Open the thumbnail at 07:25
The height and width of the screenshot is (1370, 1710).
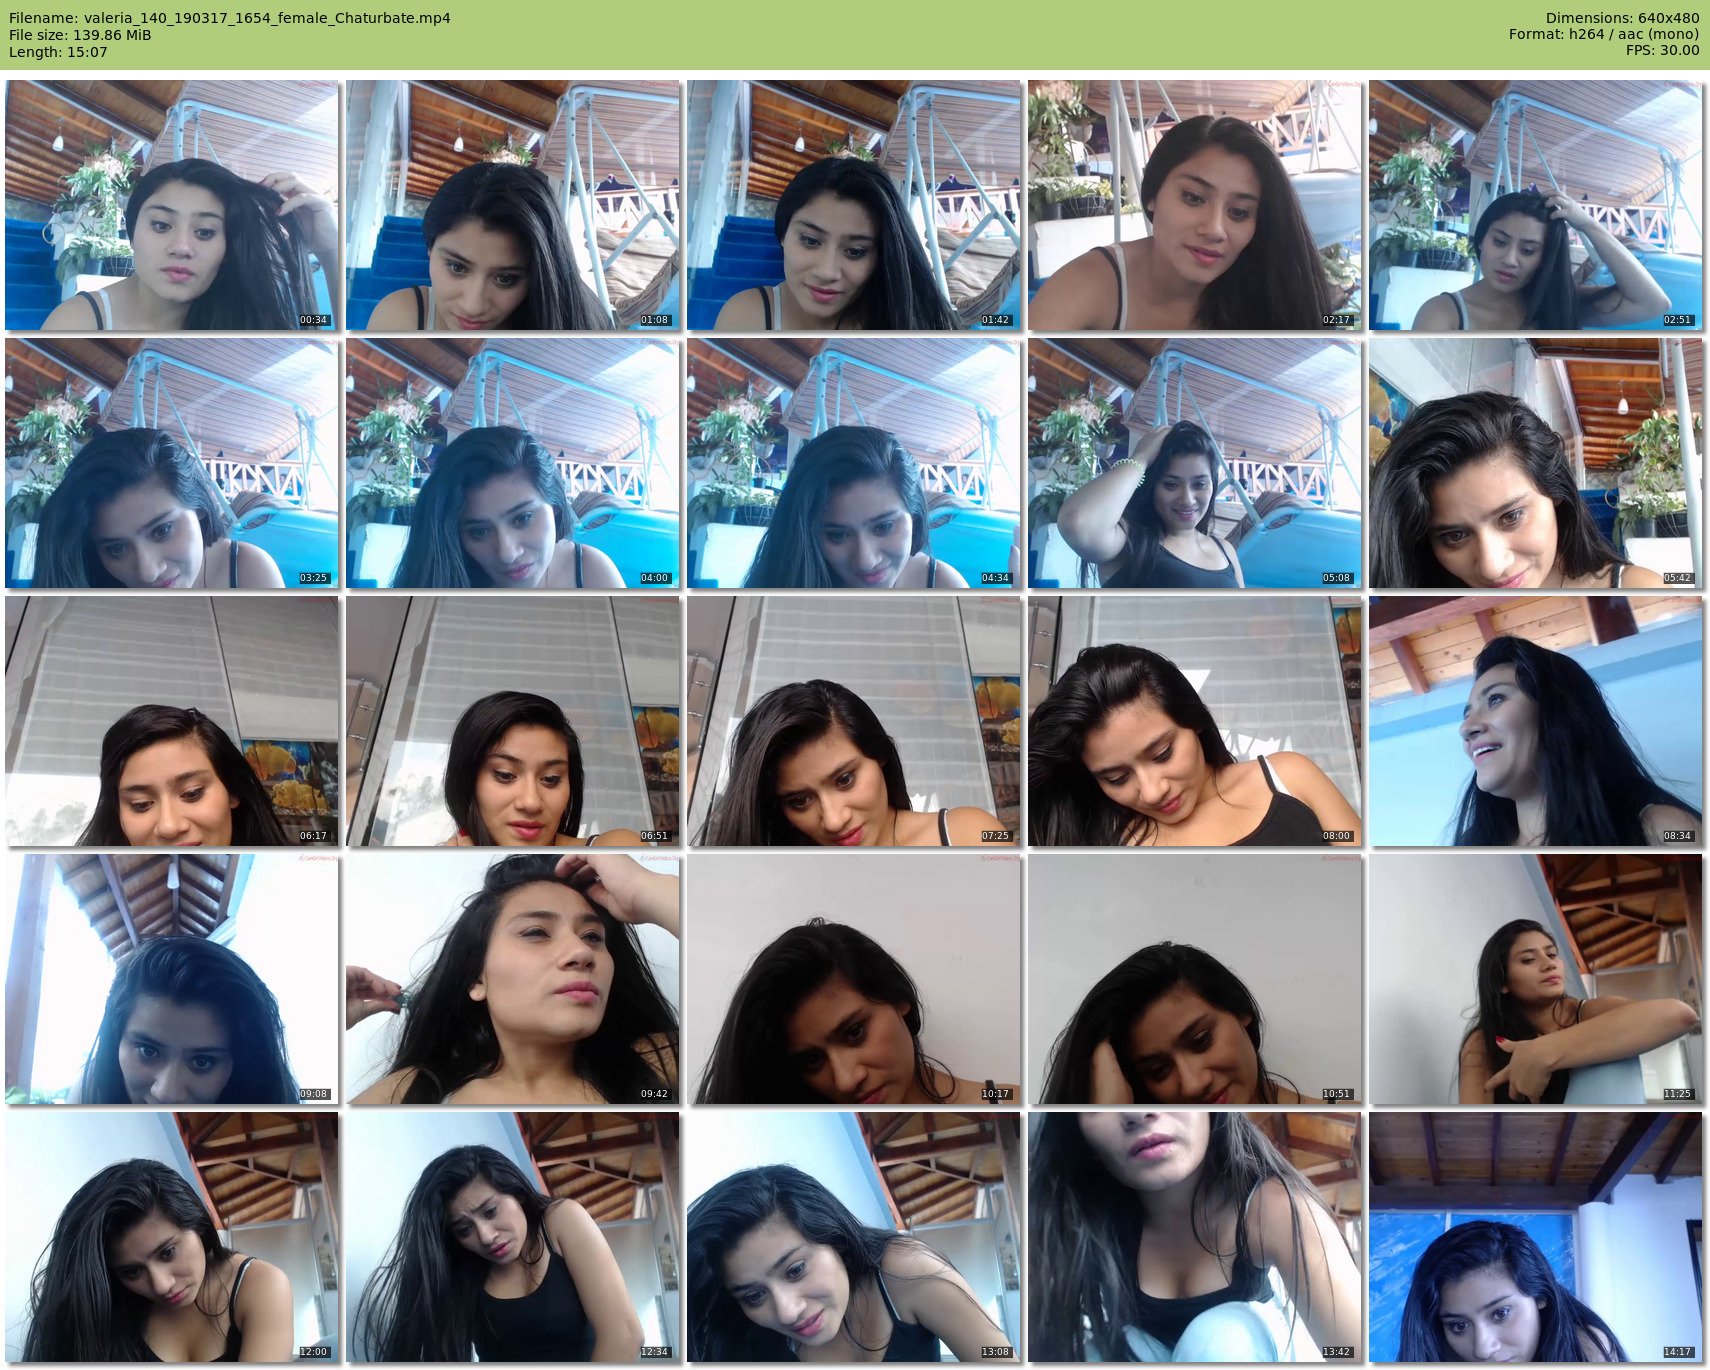(x=854, y=721)
